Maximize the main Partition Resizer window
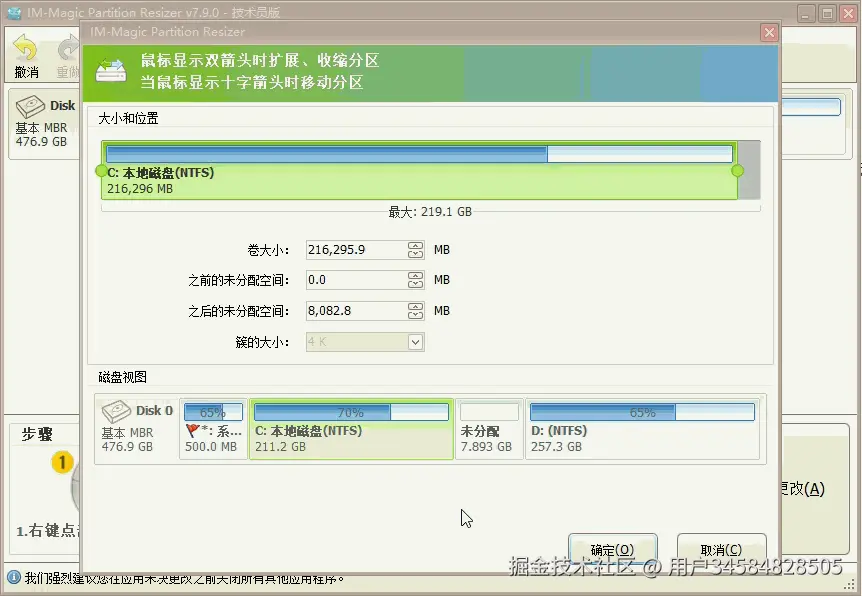The width and height of the screenshot is (862, 596). tap(827, 13)
